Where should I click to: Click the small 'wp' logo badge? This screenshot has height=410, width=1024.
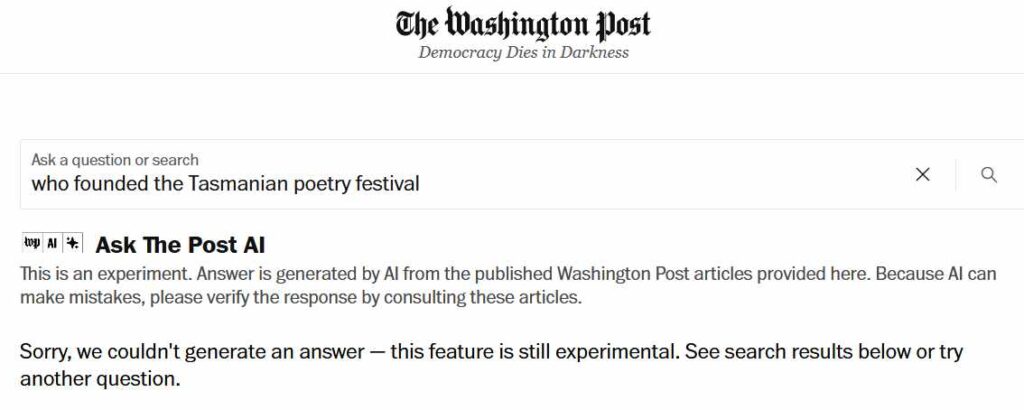tap(31, 243)
